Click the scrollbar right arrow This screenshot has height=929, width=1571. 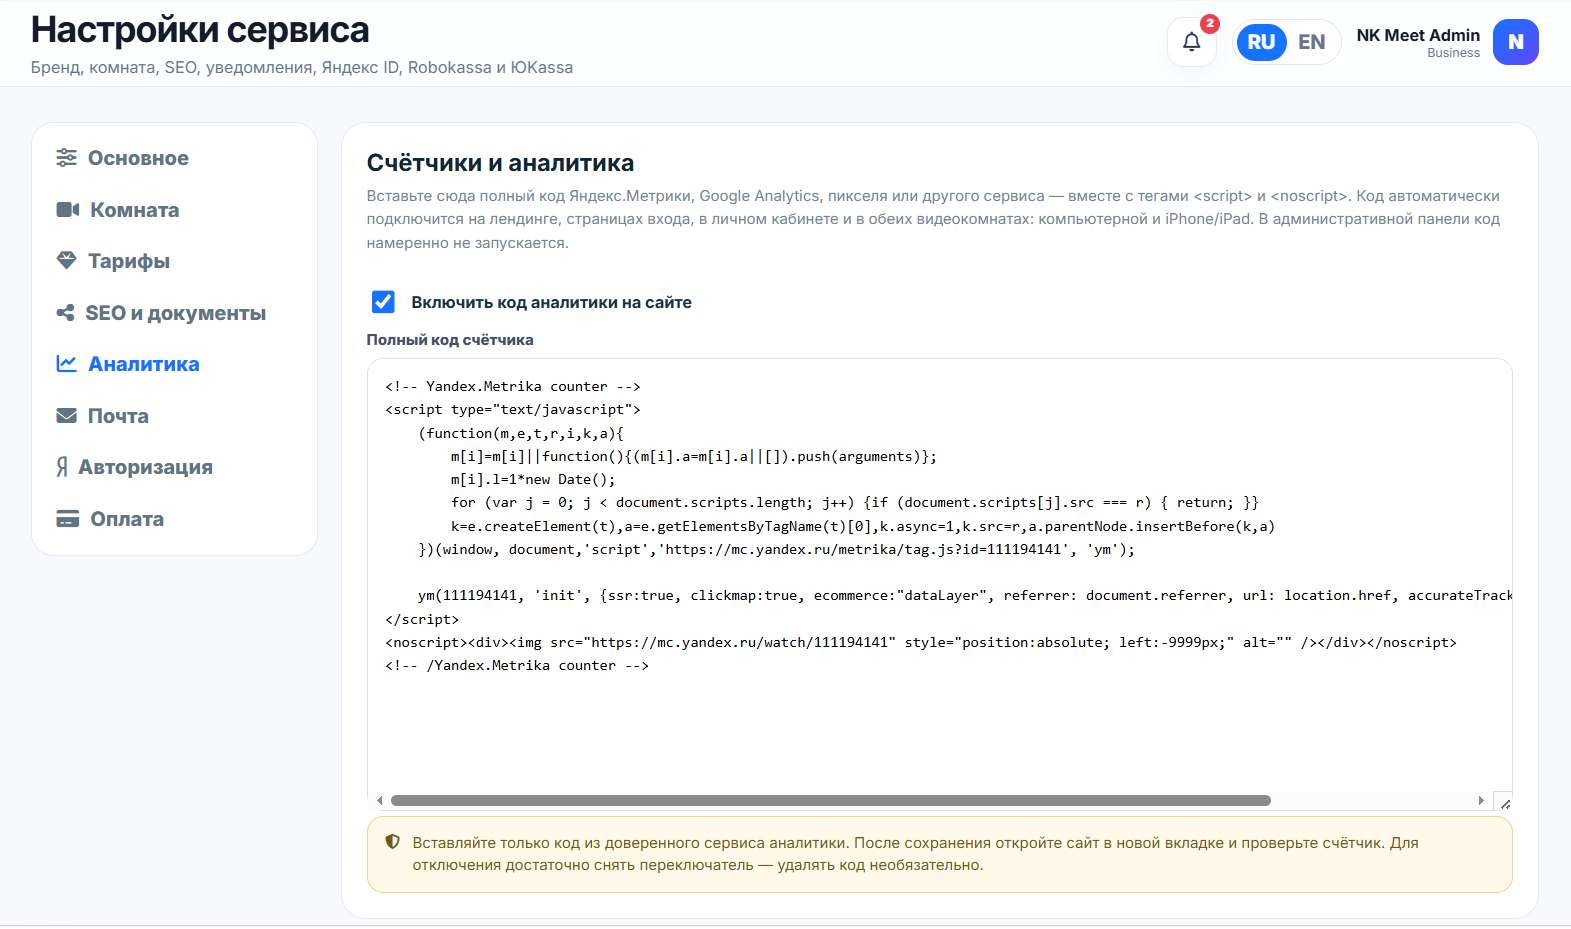(1481, 801)
